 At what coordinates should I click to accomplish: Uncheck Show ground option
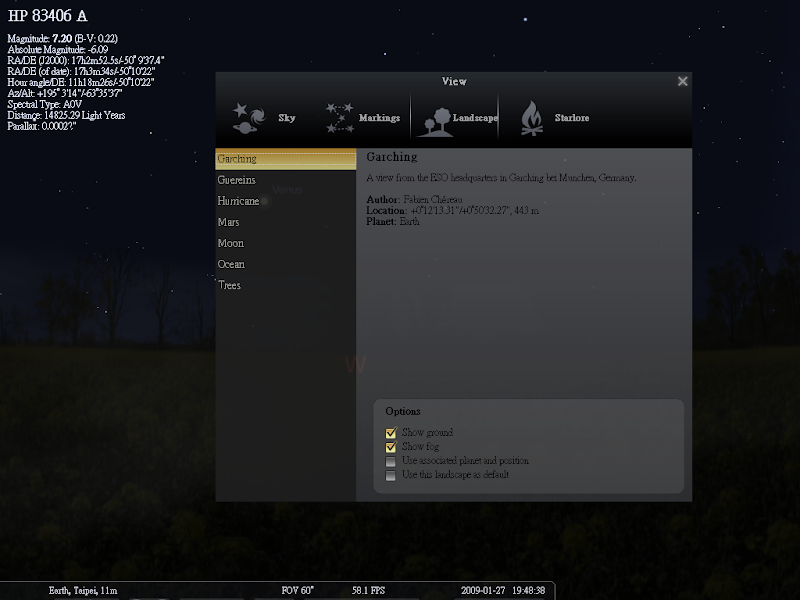click(391, 433)
